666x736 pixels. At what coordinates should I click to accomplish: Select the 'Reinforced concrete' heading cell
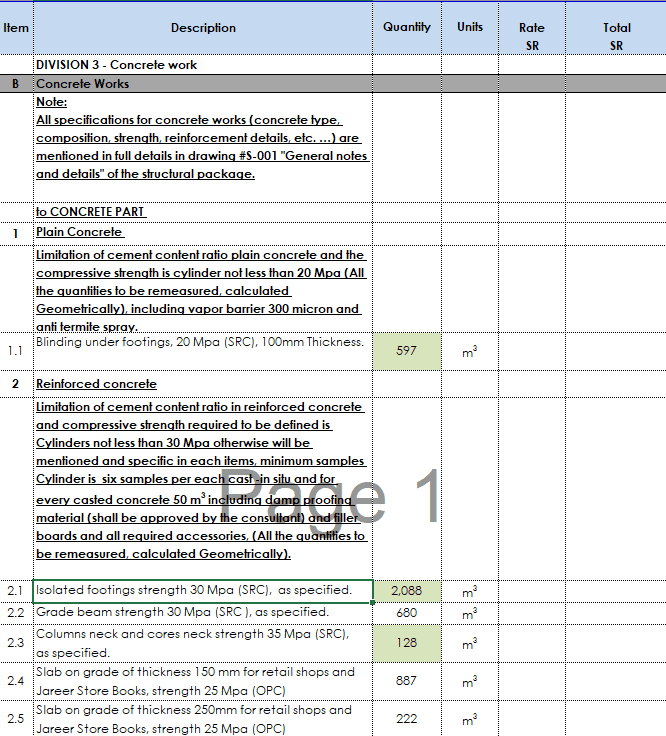point(203,384)
